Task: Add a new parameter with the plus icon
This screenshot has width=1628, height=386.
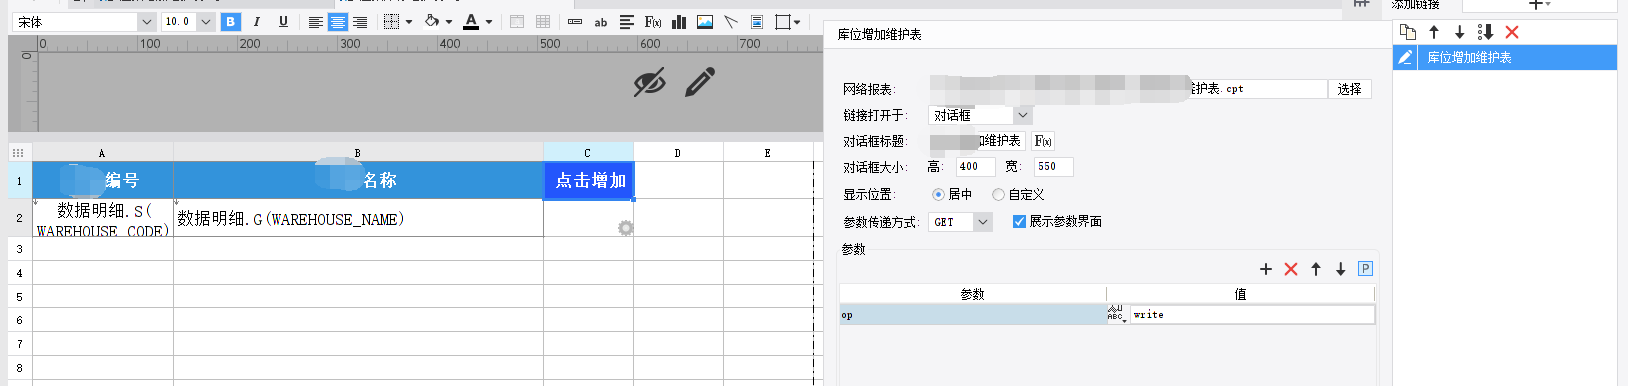Action: tap(1266, 269)
